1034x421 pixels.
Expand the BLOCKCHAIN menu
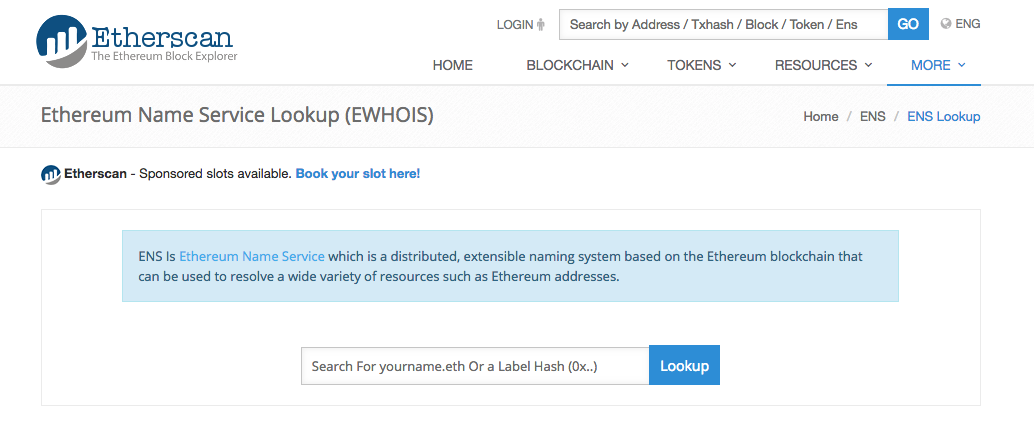pyautogui.click(x=577, y=65)
